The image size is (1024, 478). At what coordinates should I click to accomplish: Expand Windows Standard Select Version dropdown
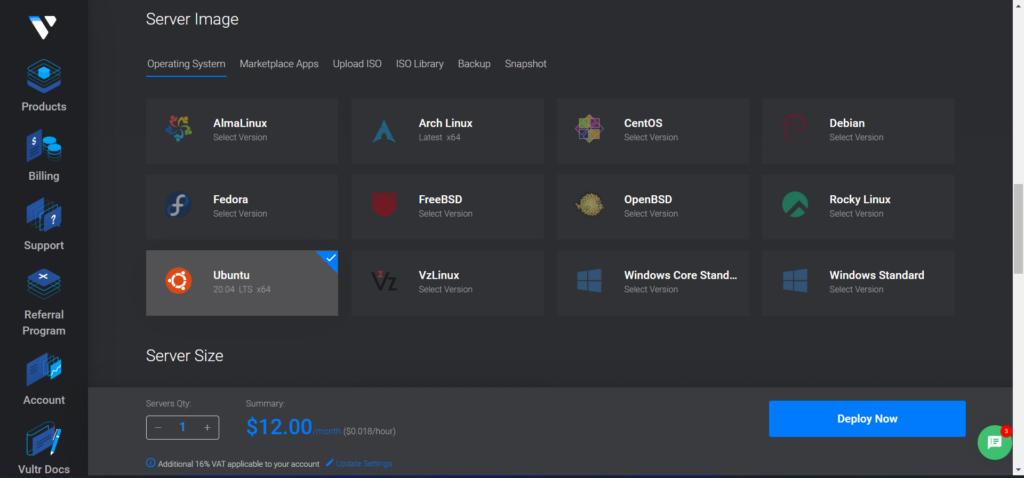(x=856, y=289)
